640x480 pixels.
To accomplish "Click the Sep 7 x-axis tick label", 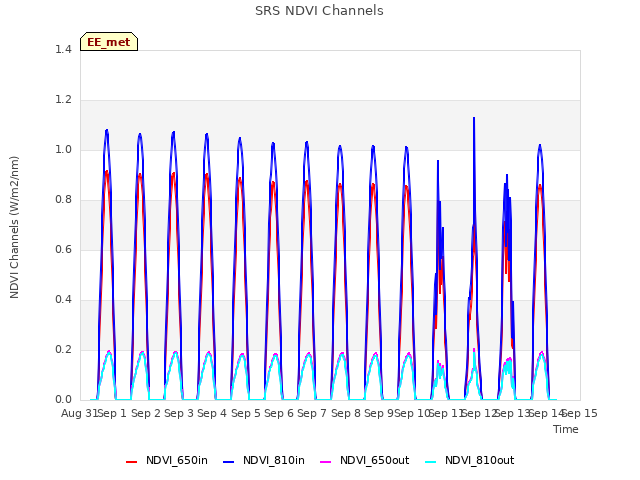I will 312,413.
